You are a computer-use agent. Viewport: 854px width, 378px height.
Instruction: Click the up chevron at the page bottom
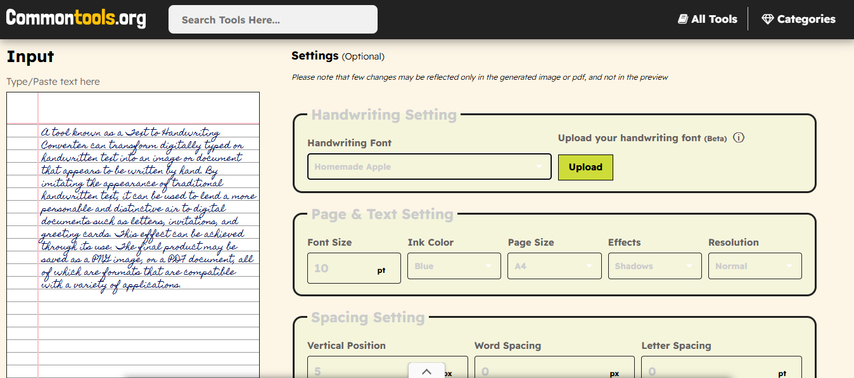(x=426, y=371)
